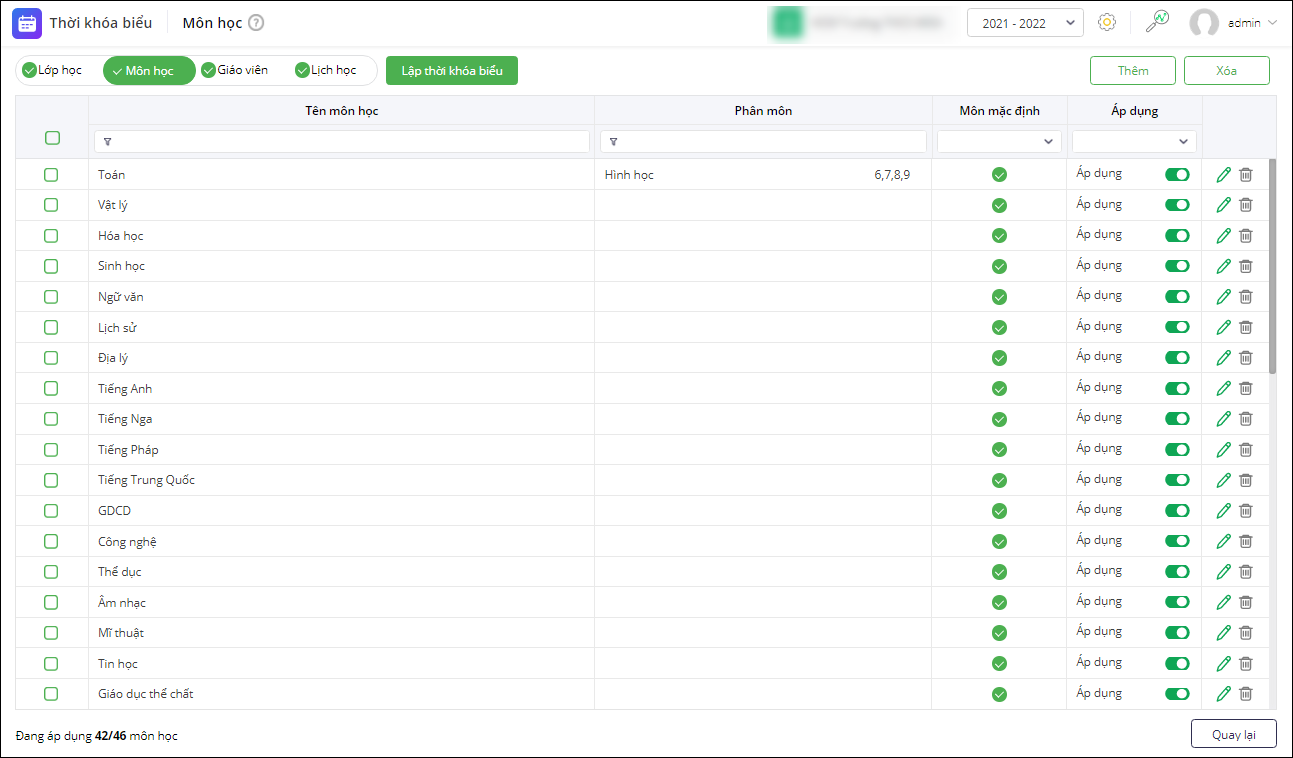Viewport: 1293px width, 758px height.
Task: Click the Giáo dục thể chất subject name
Action: point(146,694)
